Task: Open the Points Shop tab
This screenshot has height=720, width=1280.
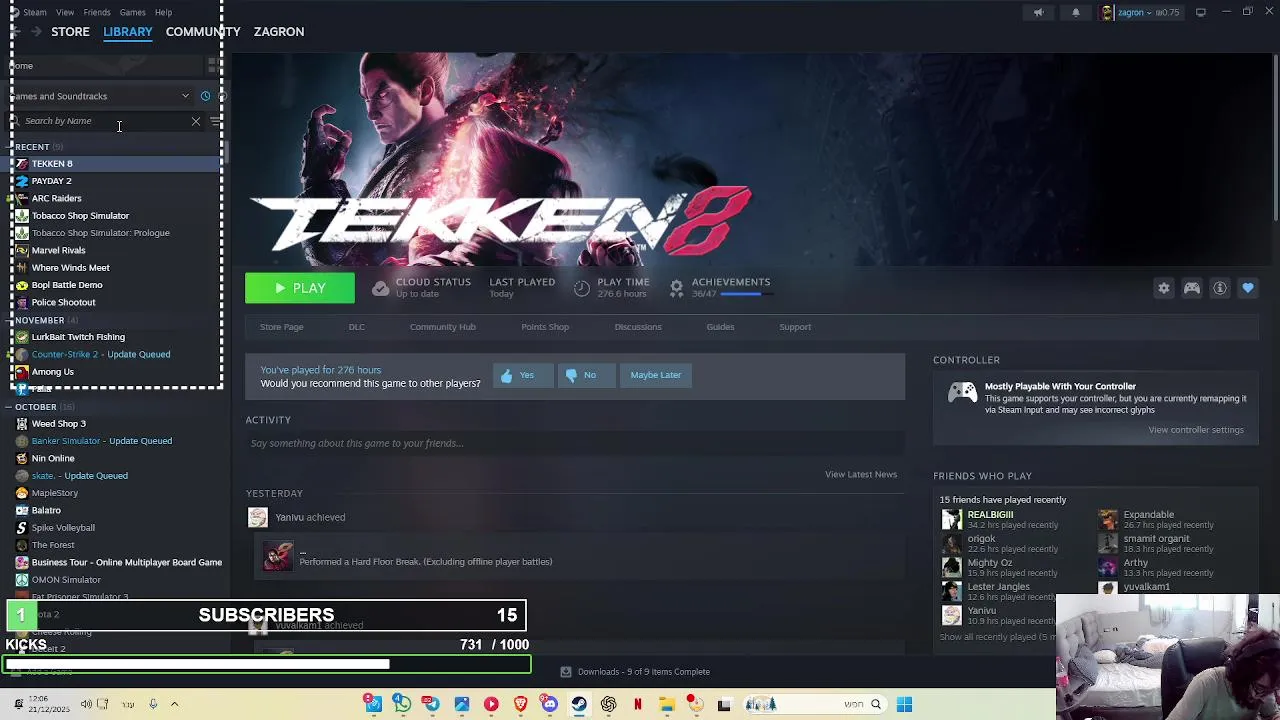Action: (545, 327)
